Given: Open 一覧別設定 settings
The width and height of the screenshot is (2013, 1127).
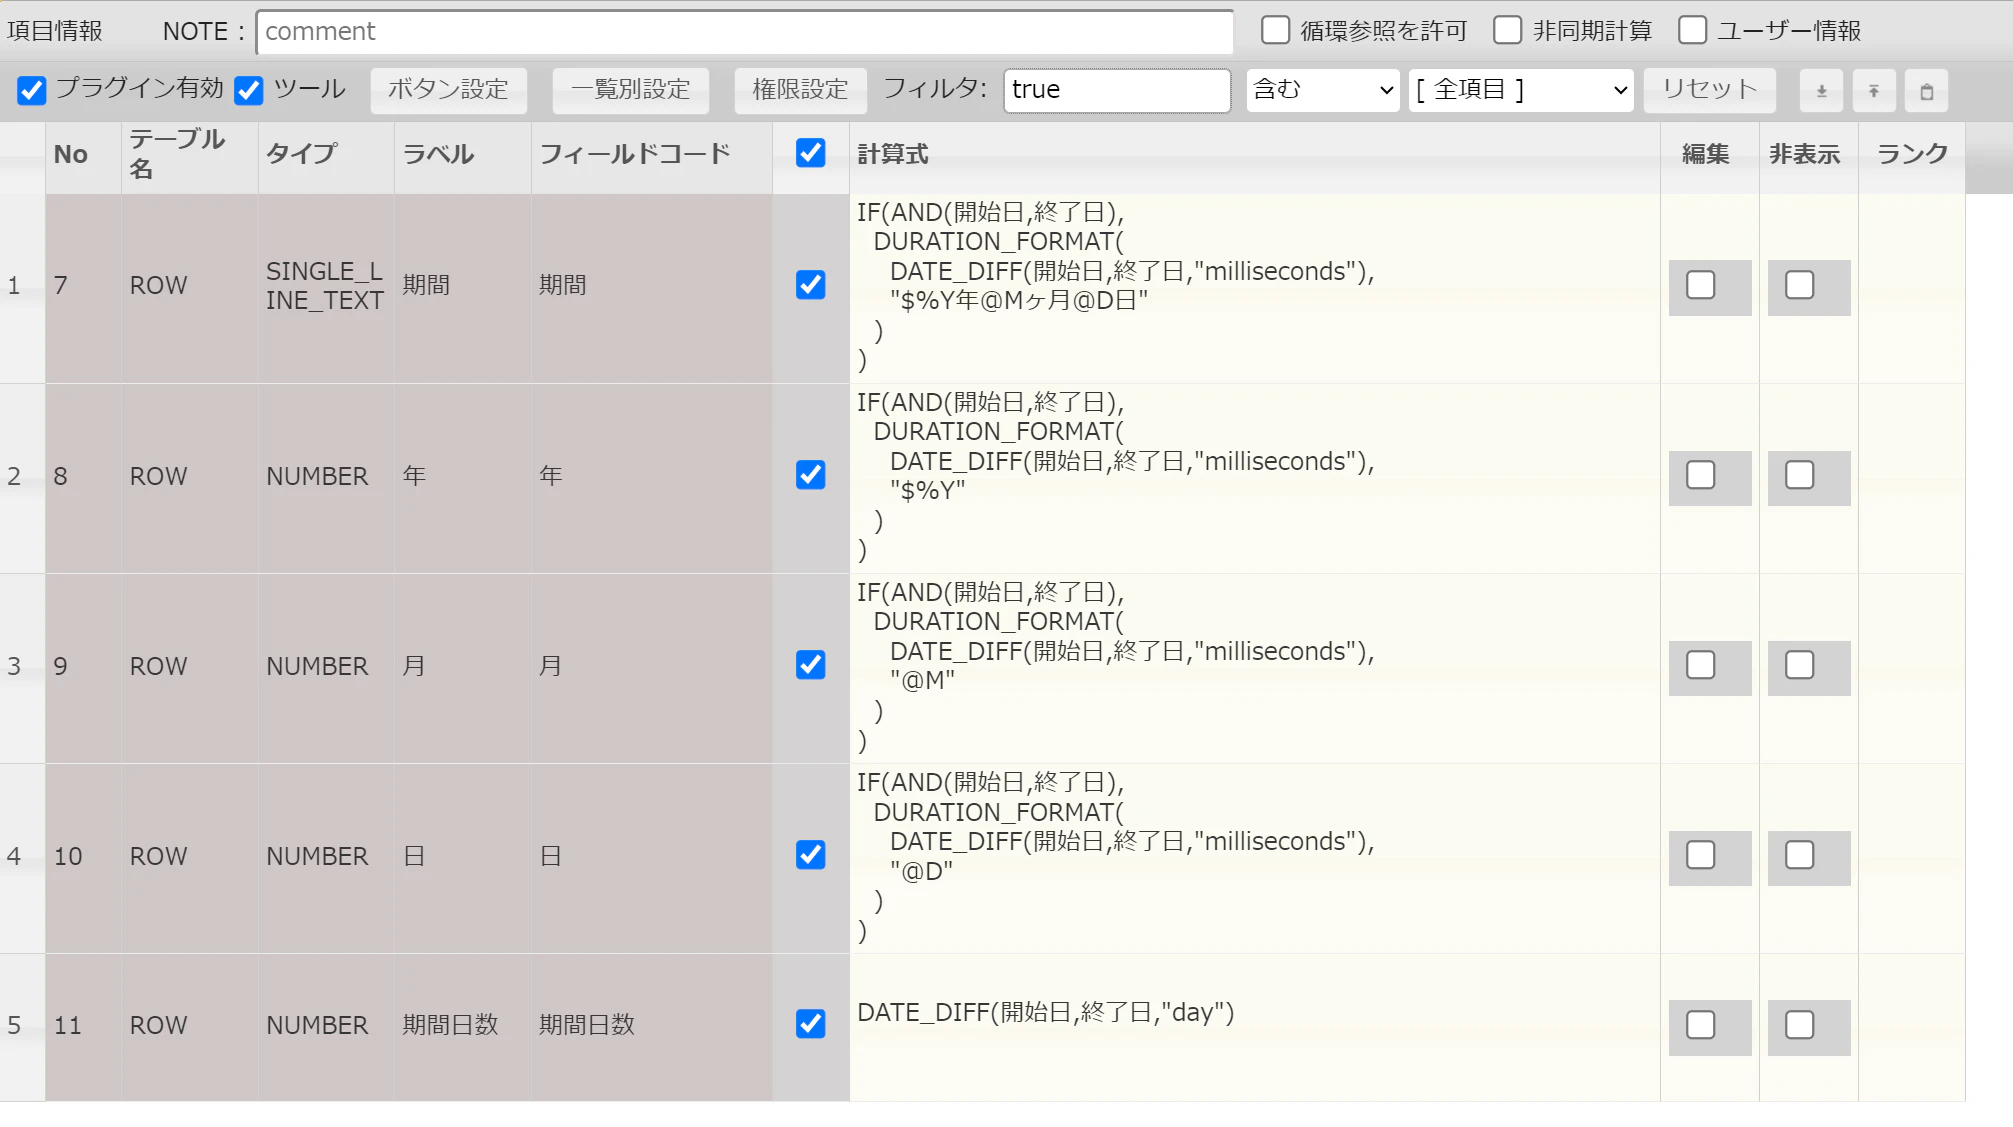Looking at the screenshot, I should tap(631, 90).
